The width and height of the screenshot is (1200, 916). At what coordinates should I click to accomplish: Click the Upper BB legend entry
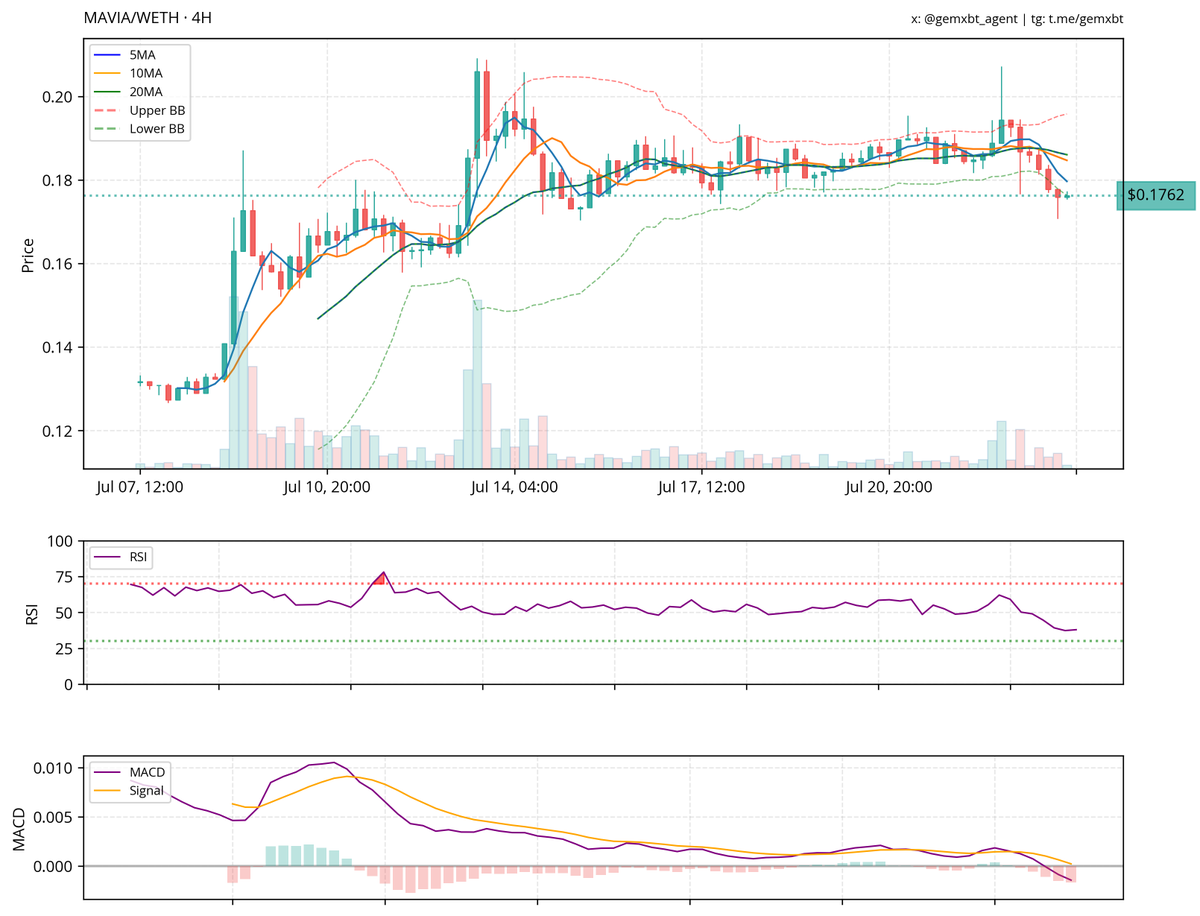(140, 110)
